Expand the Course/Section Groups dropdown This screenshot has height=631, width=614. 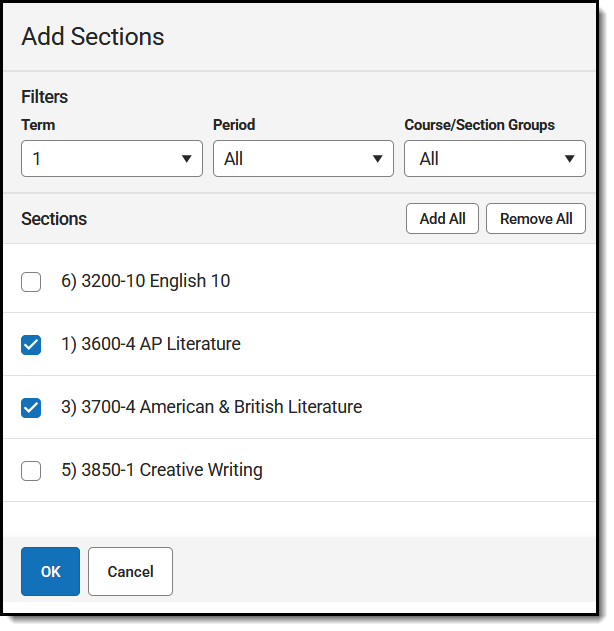494,159
